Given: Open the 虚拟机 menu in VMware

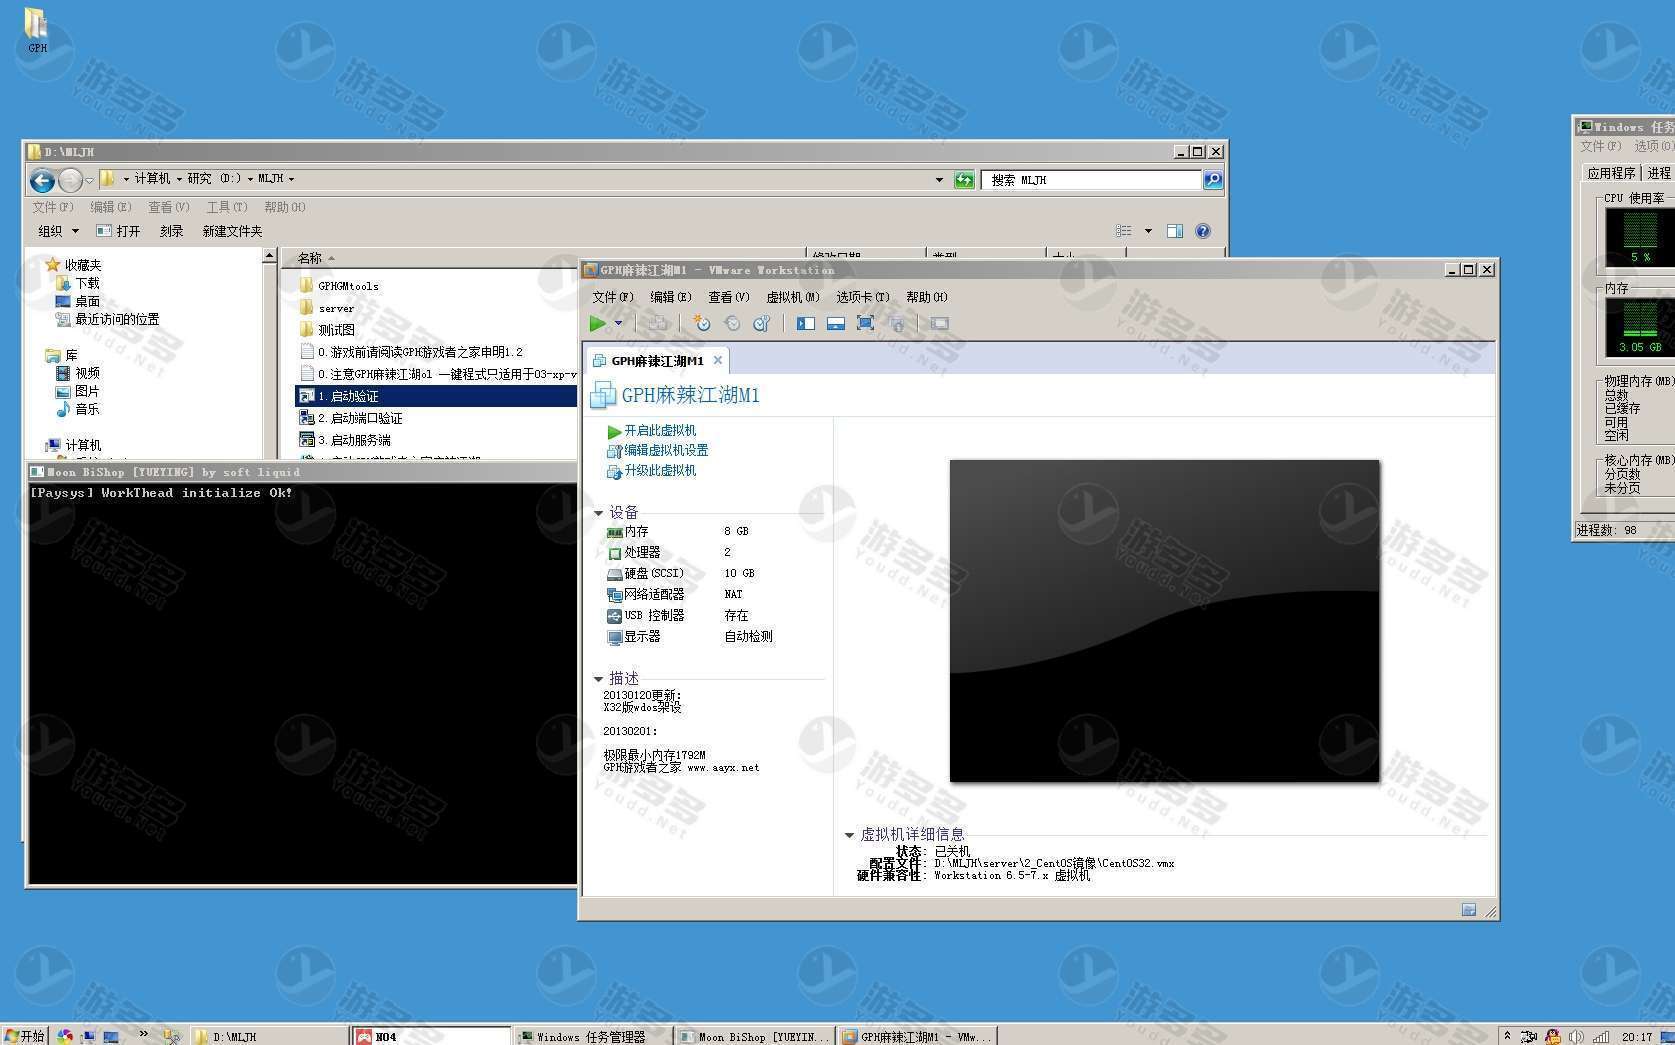Looking at the screenshot, I should [792, 297].
